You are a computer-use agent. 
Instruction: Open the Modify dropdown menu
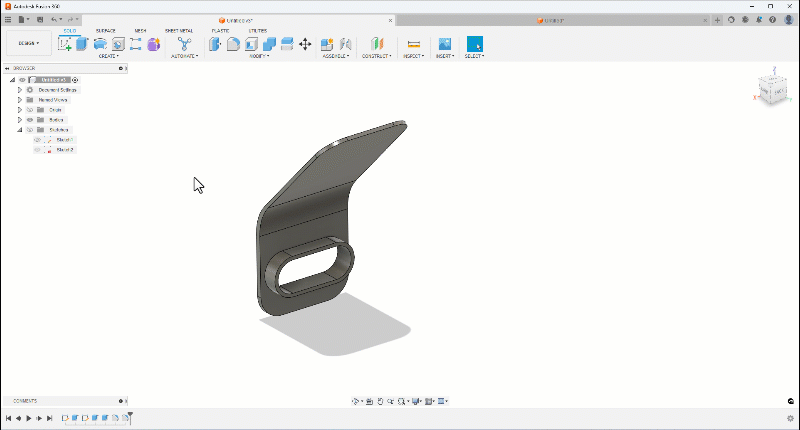coord(258,57)
